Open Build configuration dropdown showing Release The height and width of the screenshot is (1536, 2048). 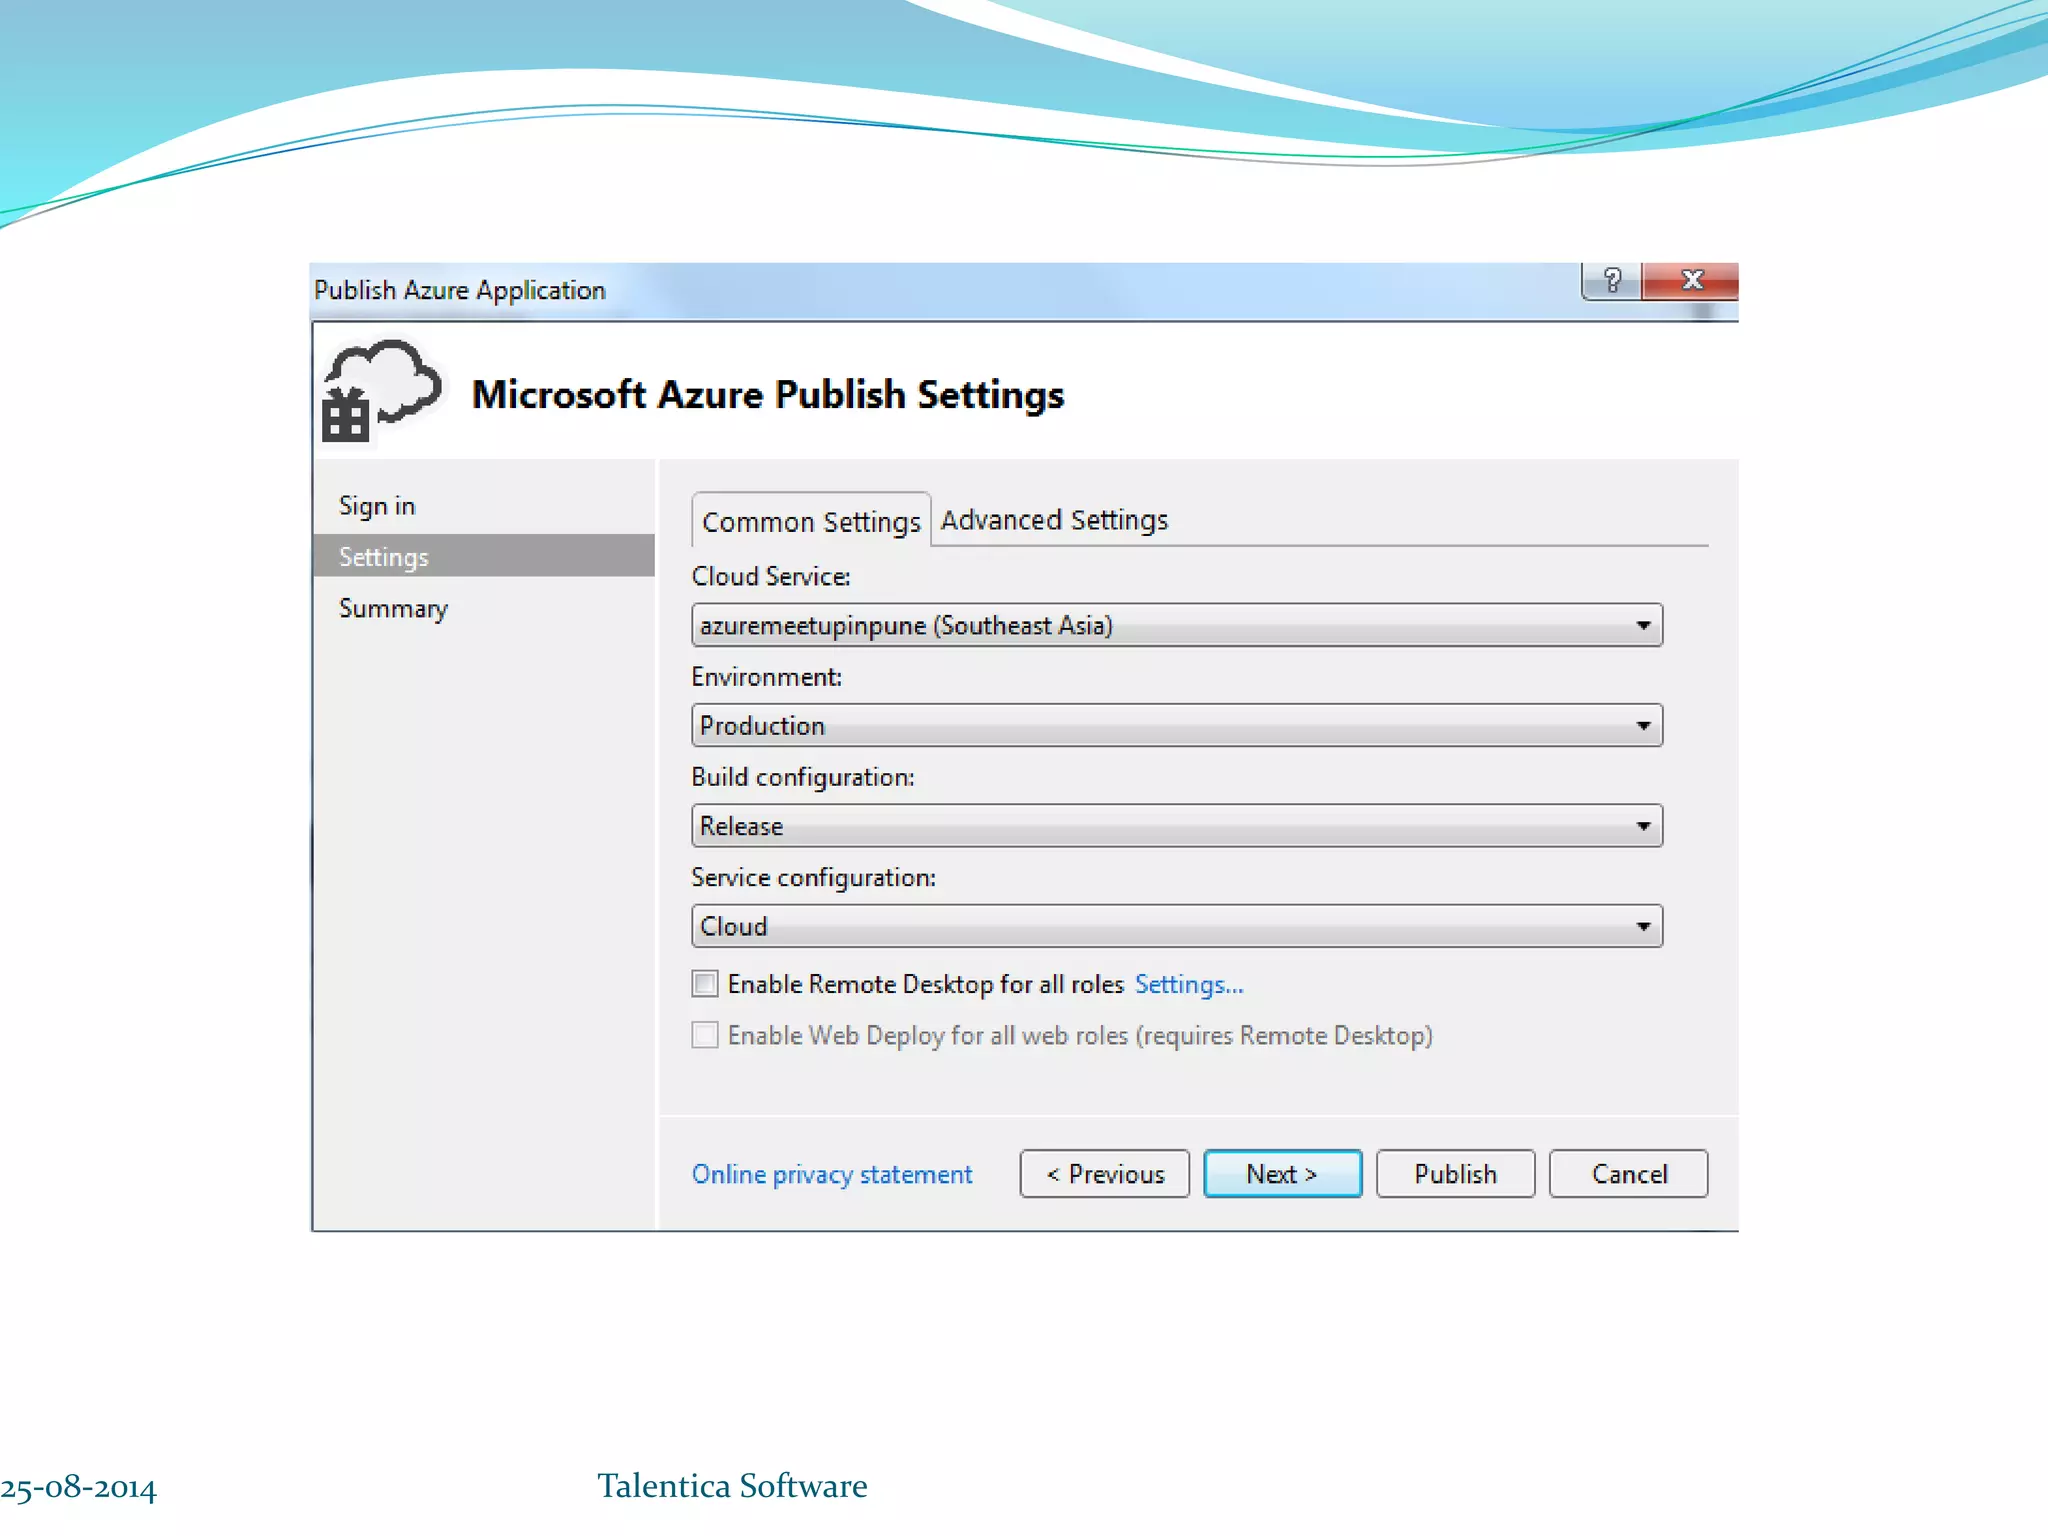(x=1175, y=826)
